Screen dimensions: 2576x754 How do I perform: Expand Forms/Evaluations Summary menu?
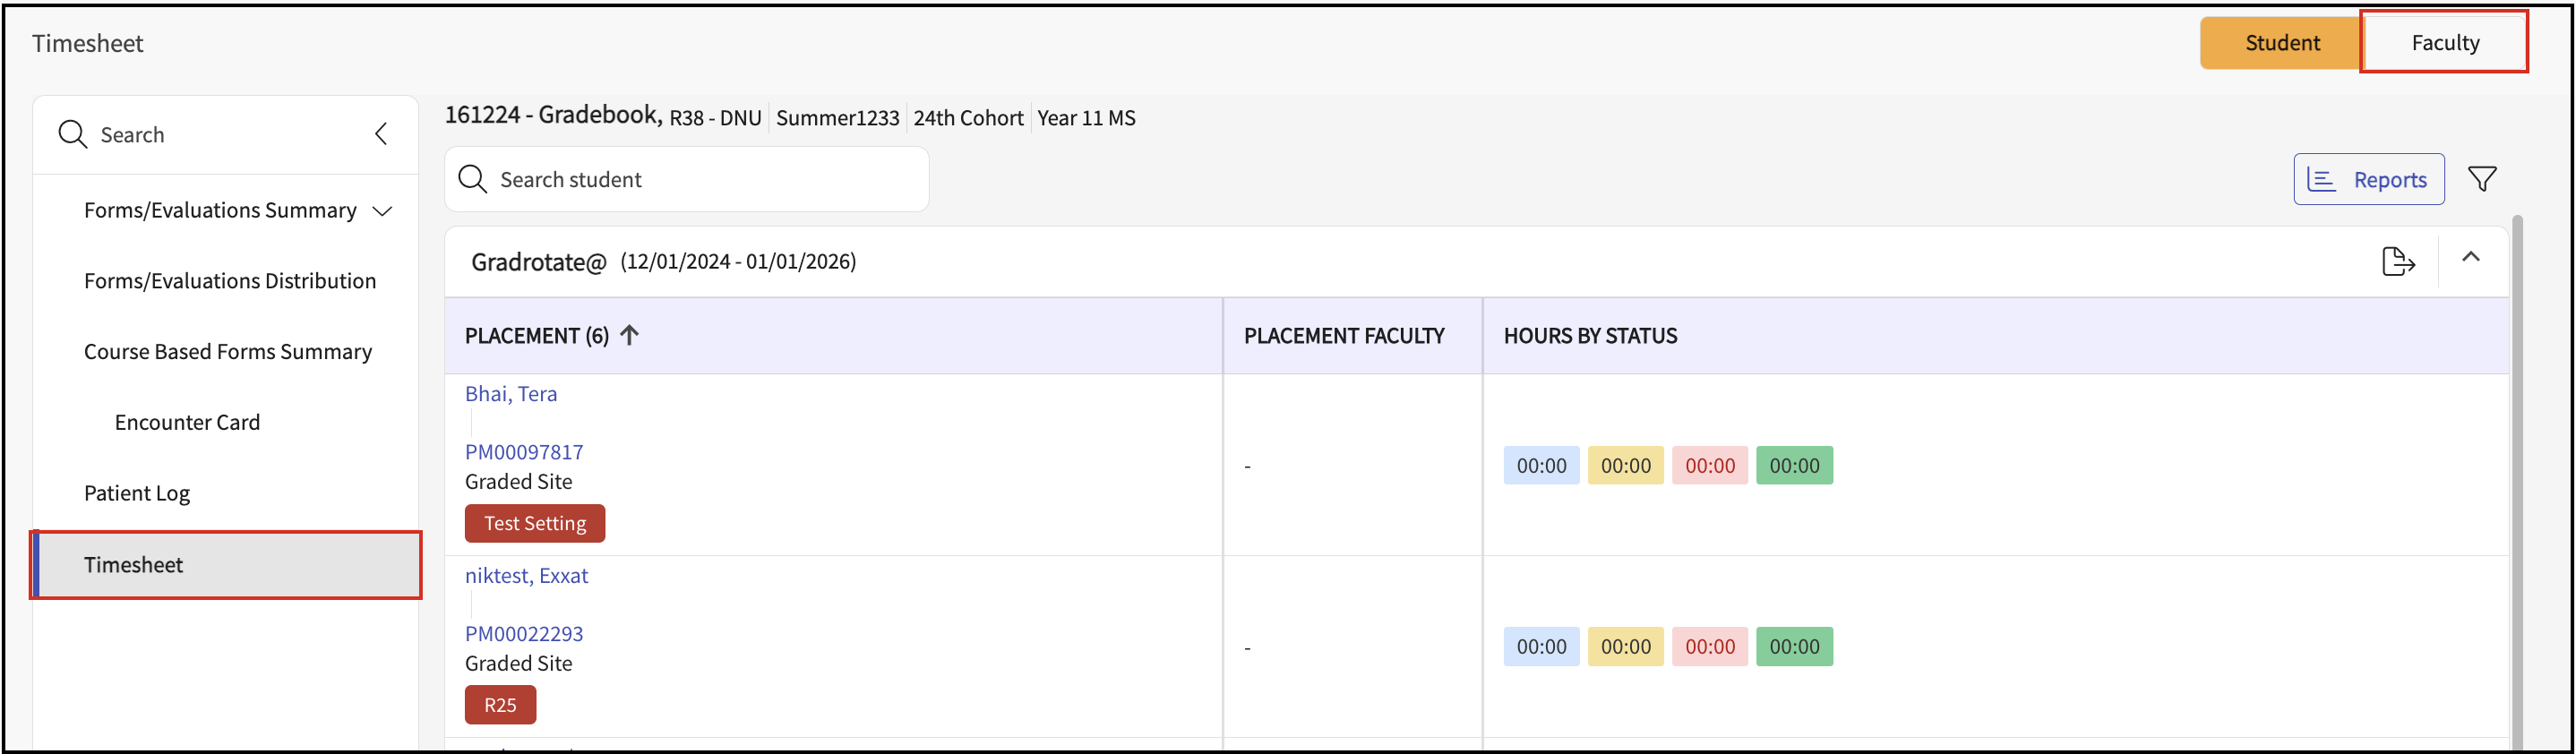tap(382, 211)
